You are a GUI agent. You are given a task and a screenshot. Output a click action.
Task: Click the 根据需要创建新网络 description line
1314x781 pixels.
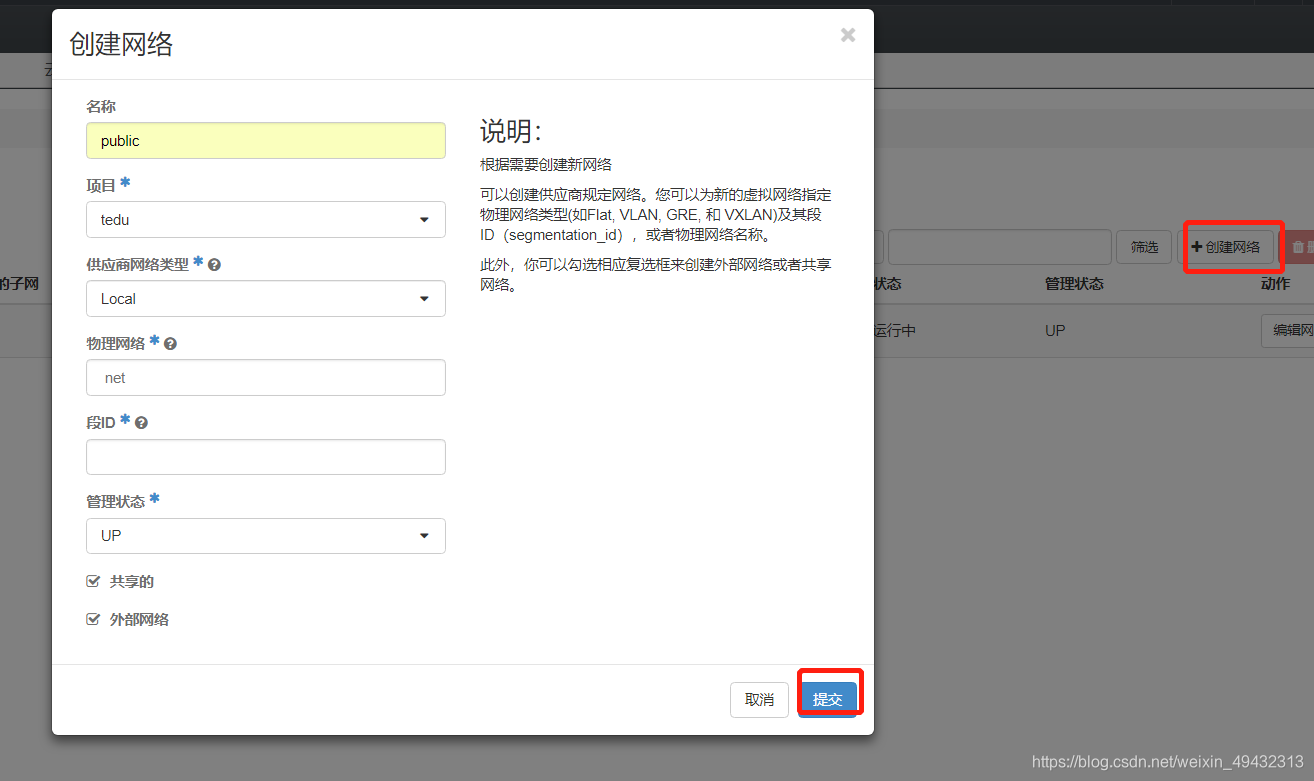tap(546, 164)
